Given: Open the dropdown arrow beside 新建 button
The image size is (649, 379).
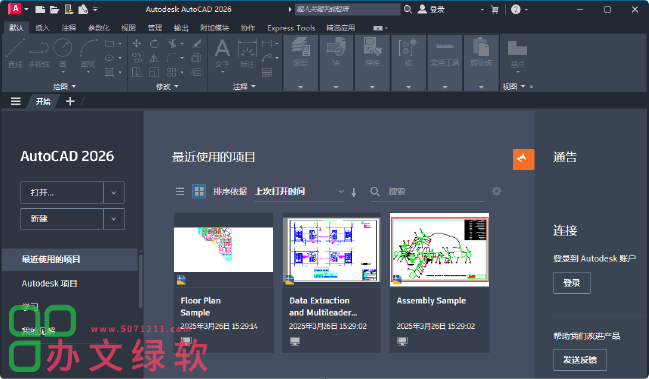Looking at the screenshot, I should click(x=114, y=219).
